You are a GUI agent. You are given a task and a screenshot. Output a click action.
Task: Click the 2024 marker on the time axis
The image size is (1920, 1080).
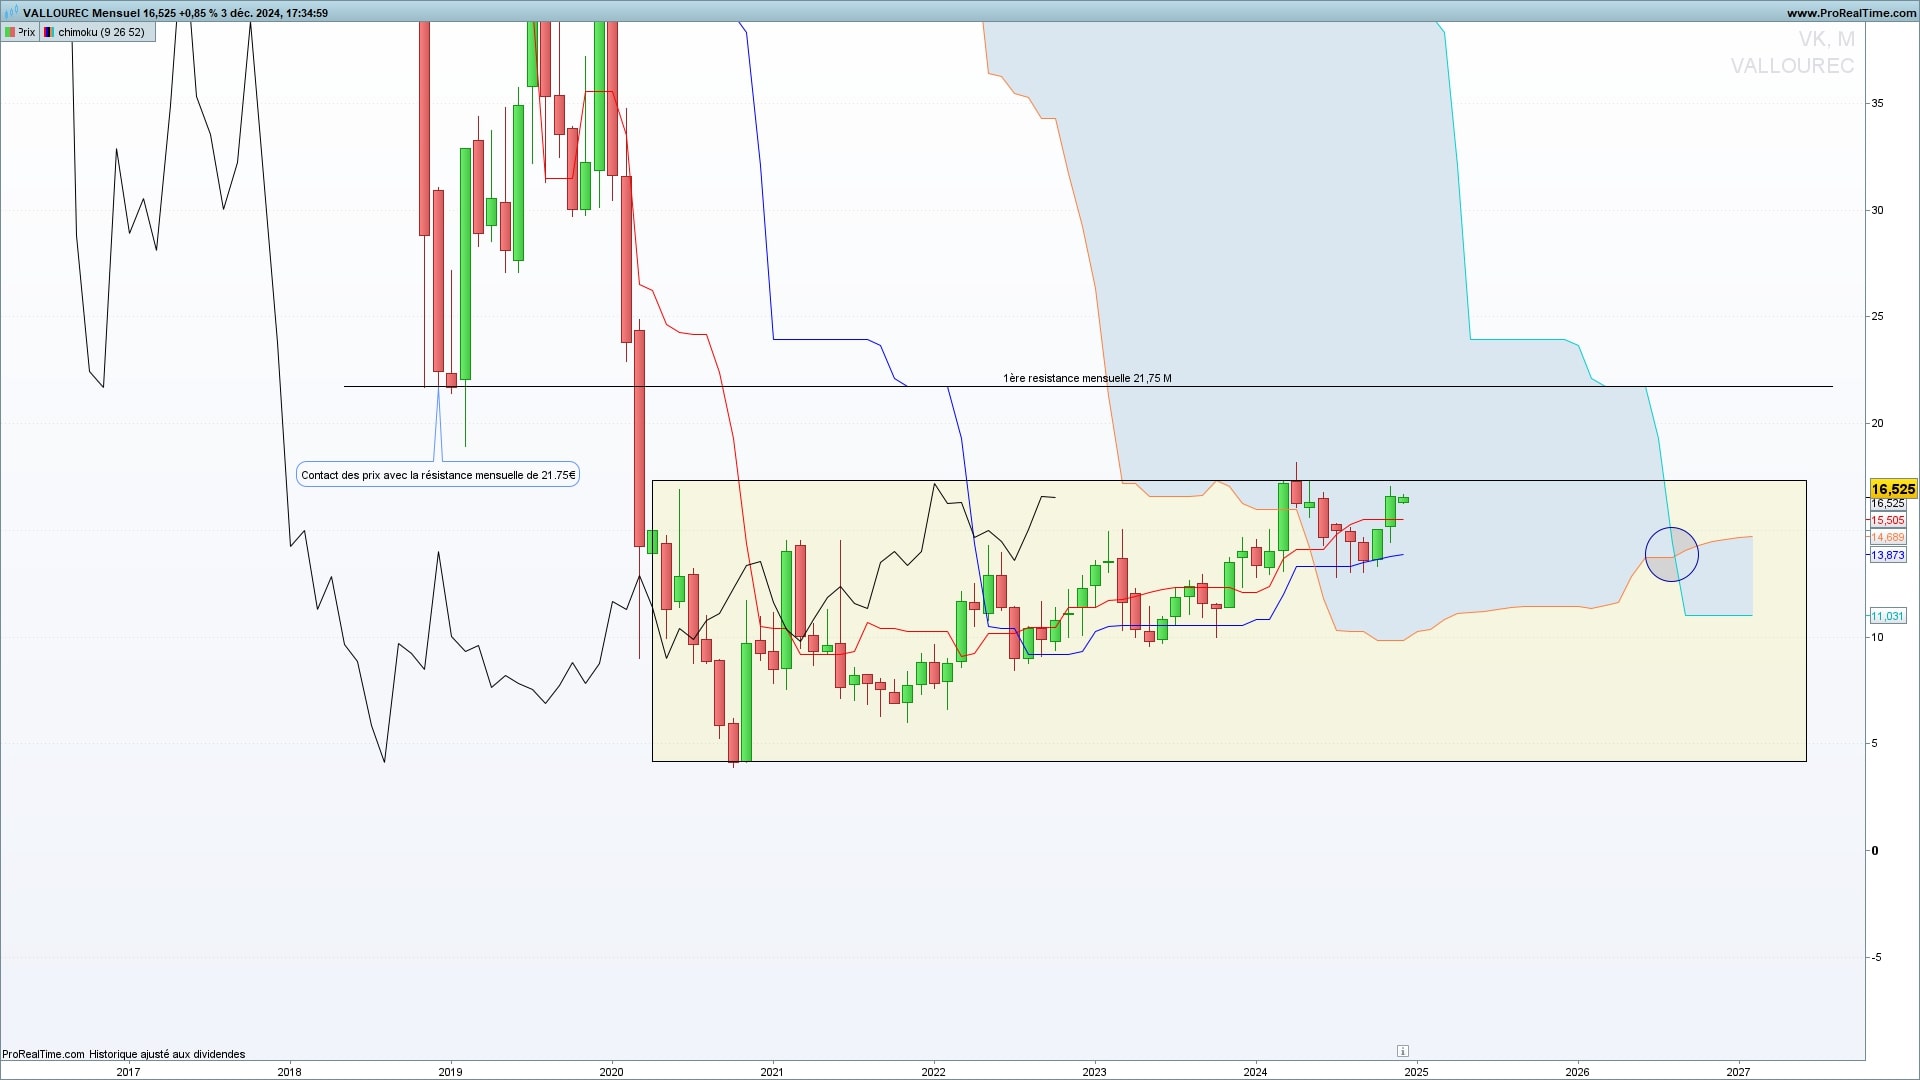pyautogui.click(x=1255, y=1071)
